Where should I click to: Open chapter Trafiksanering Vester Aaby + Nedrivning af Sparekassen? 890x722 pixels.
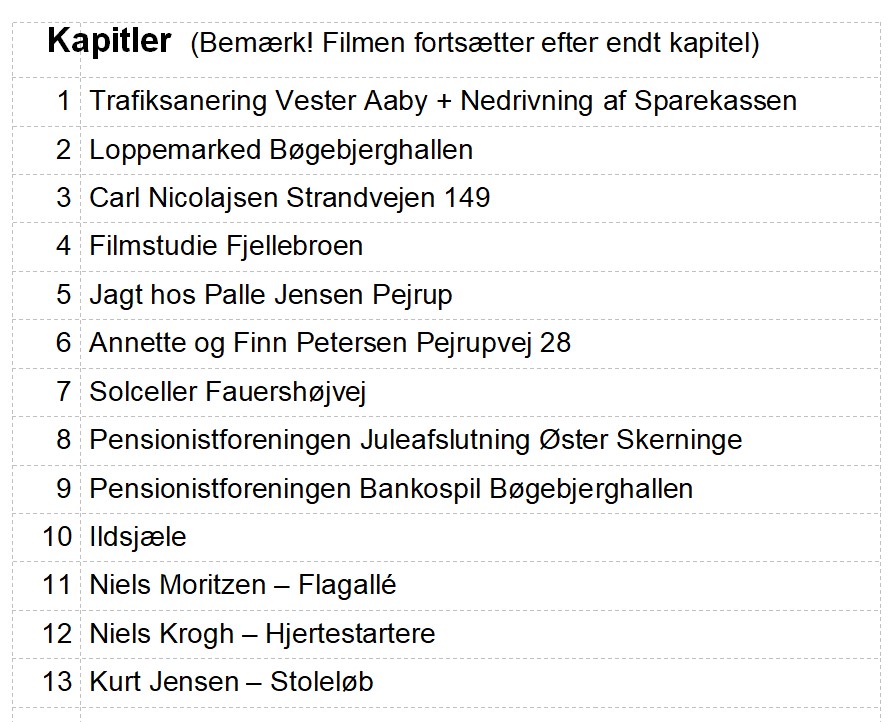pyautogui.click(x=443, y=101)
